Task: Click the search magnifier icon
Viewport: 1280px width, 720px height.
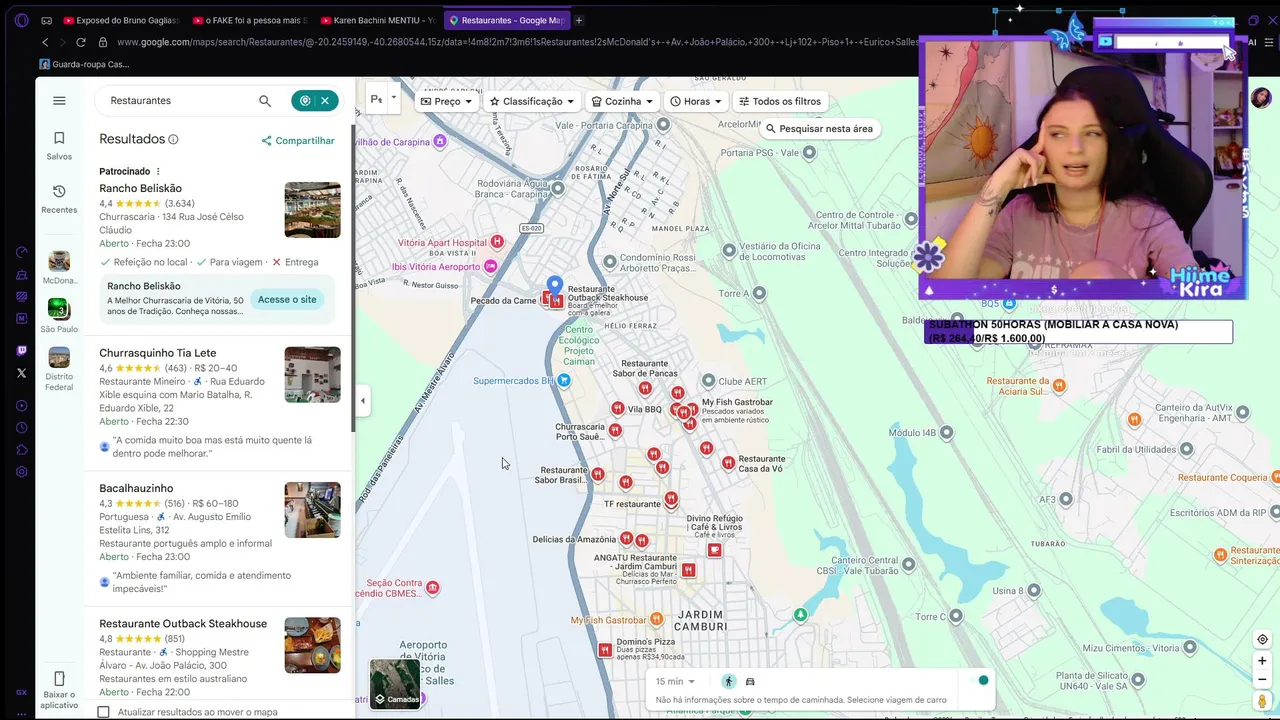Action: point(265,100)
